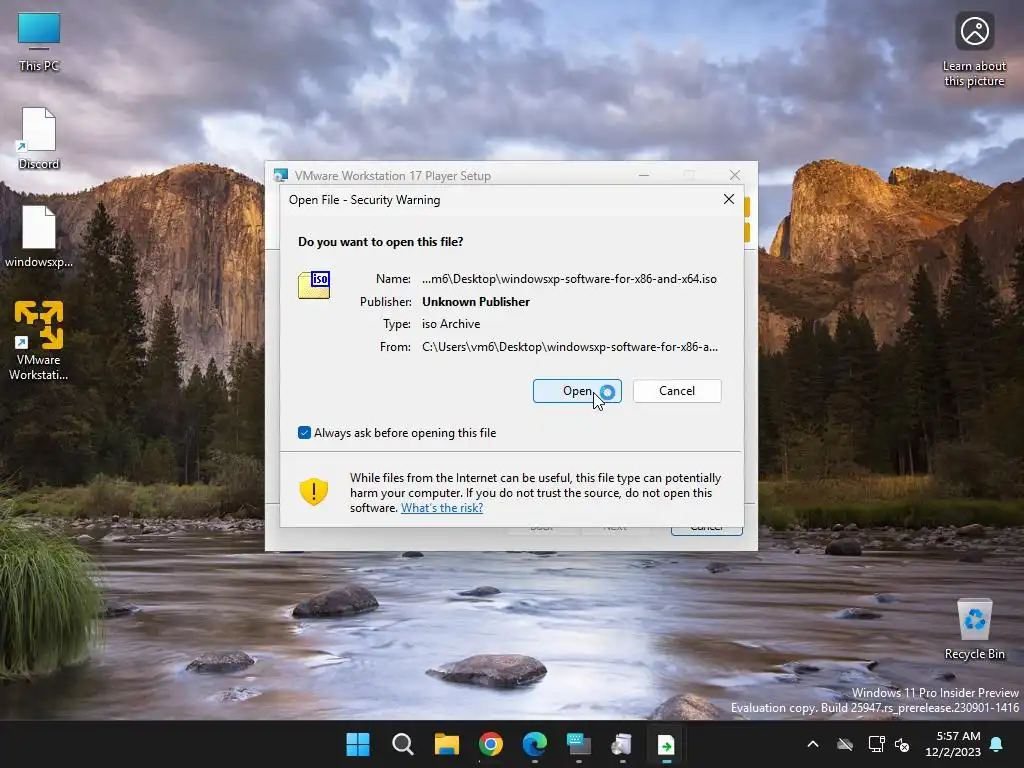
Task: Open the What's the risk? link
Action: tap(441, 508)
